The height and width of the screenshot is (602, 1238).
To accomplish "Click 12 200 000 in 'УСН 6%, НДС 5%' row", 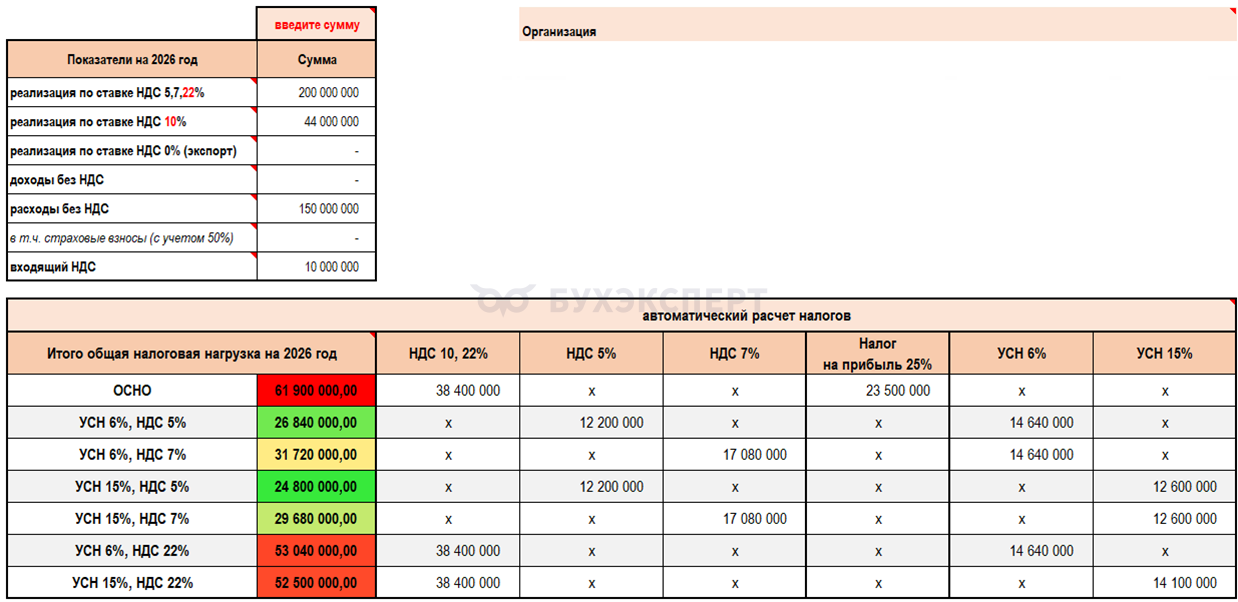I will (591, 423).
